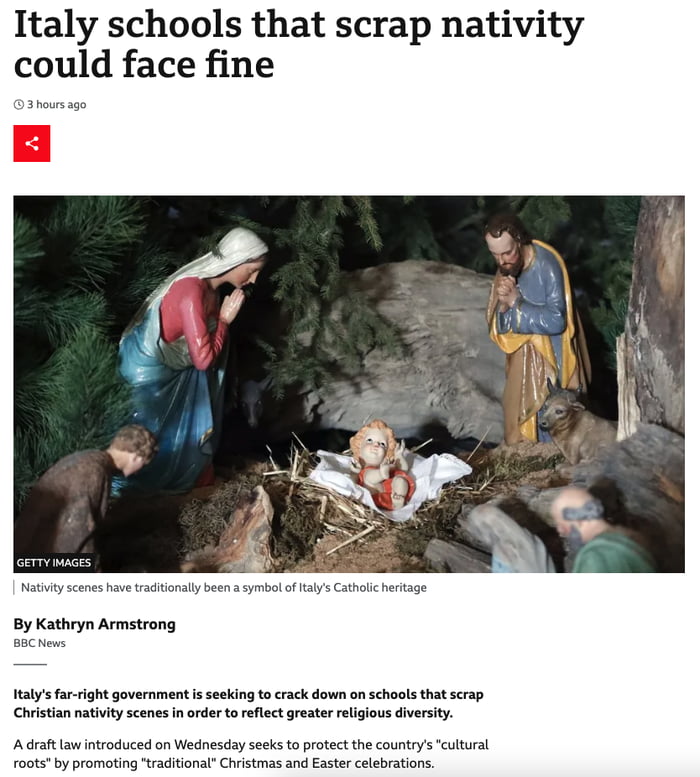Click the clock icon beside the timestamp
Viewport: 700px width, 777px height.
point(19,105)
